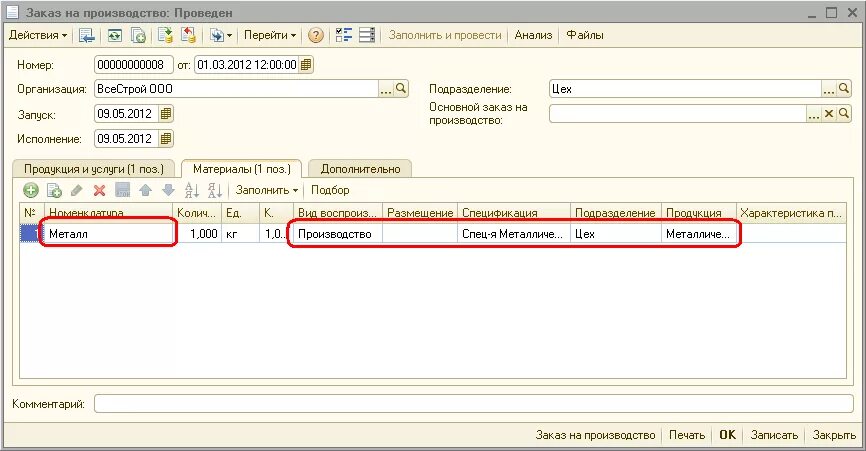Click the Спец-я Металличе... cell
The width and height of the screenshot is (866, 451).
514,234
